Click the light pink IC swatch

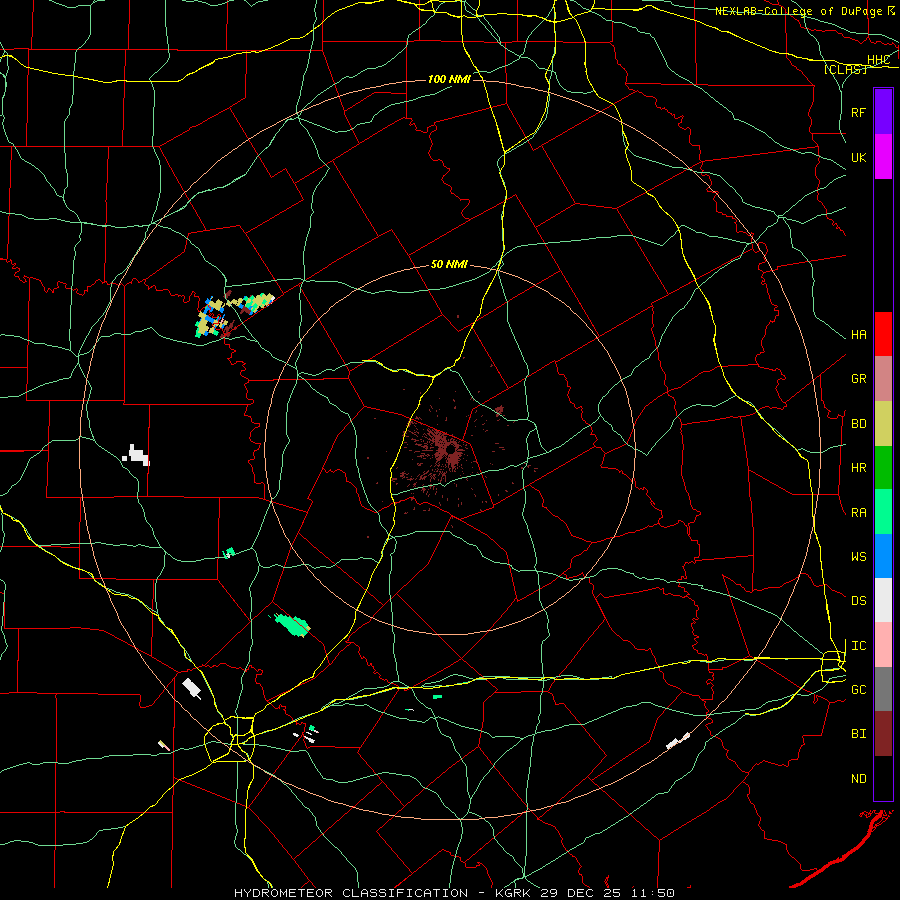click(883, 645)
